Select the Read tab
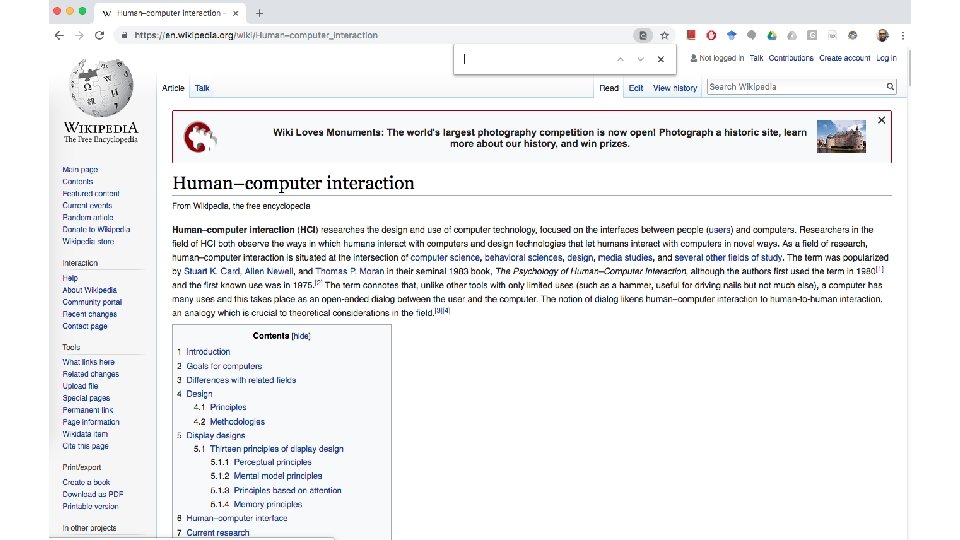This screenshot has height=540, width=960. (x=609, y=88)
